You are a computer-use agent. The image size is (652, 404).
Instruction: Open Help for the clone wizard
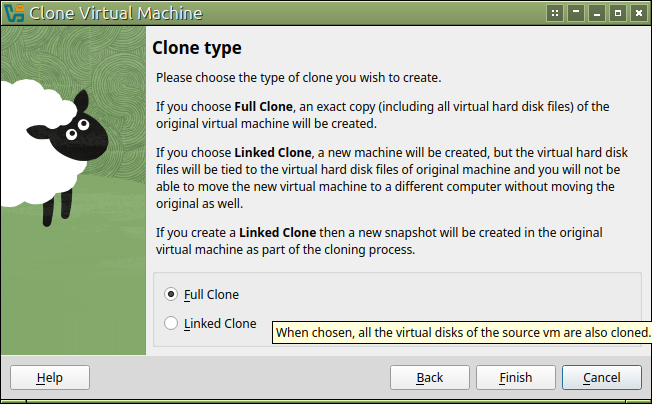click(49, 377)
